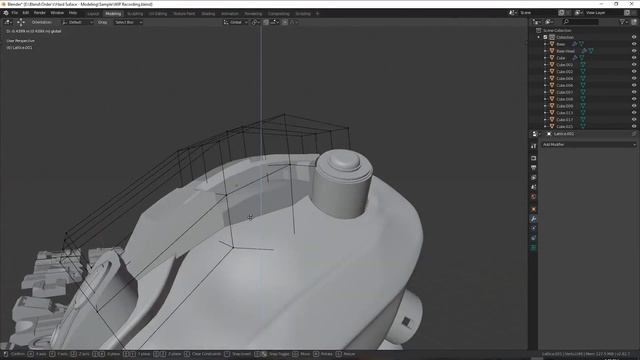Open the Window menu
This screenshot has height=360, width=640.
pos(57,13)
